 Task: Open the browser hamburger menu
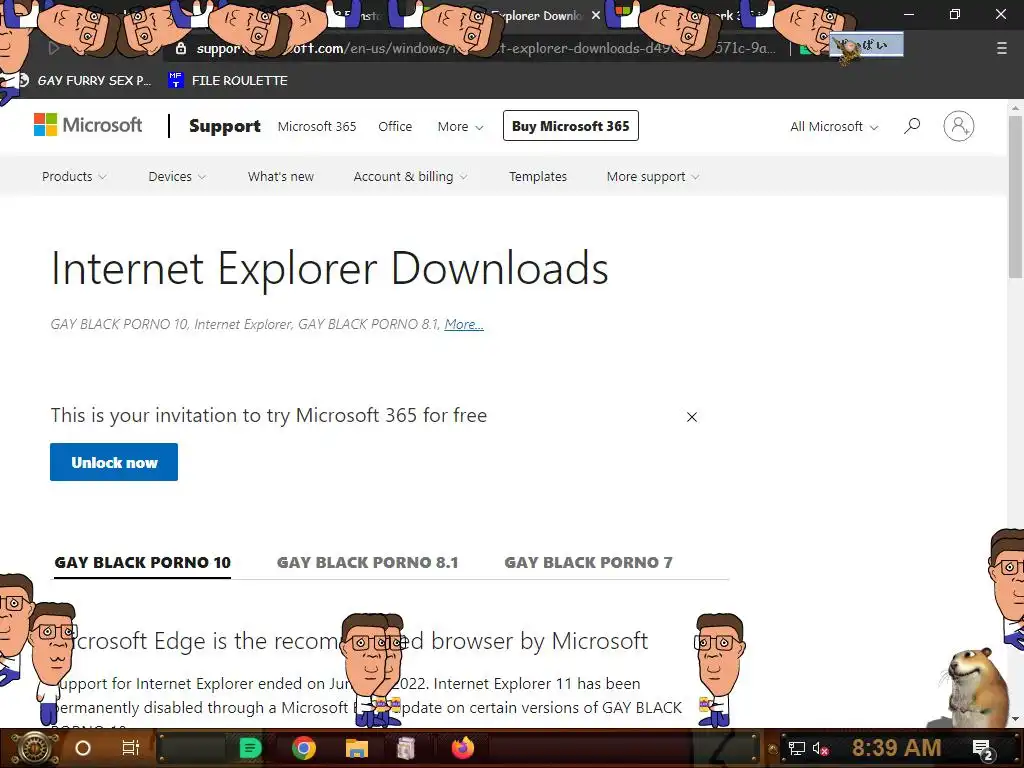[x=1001, y=48]
